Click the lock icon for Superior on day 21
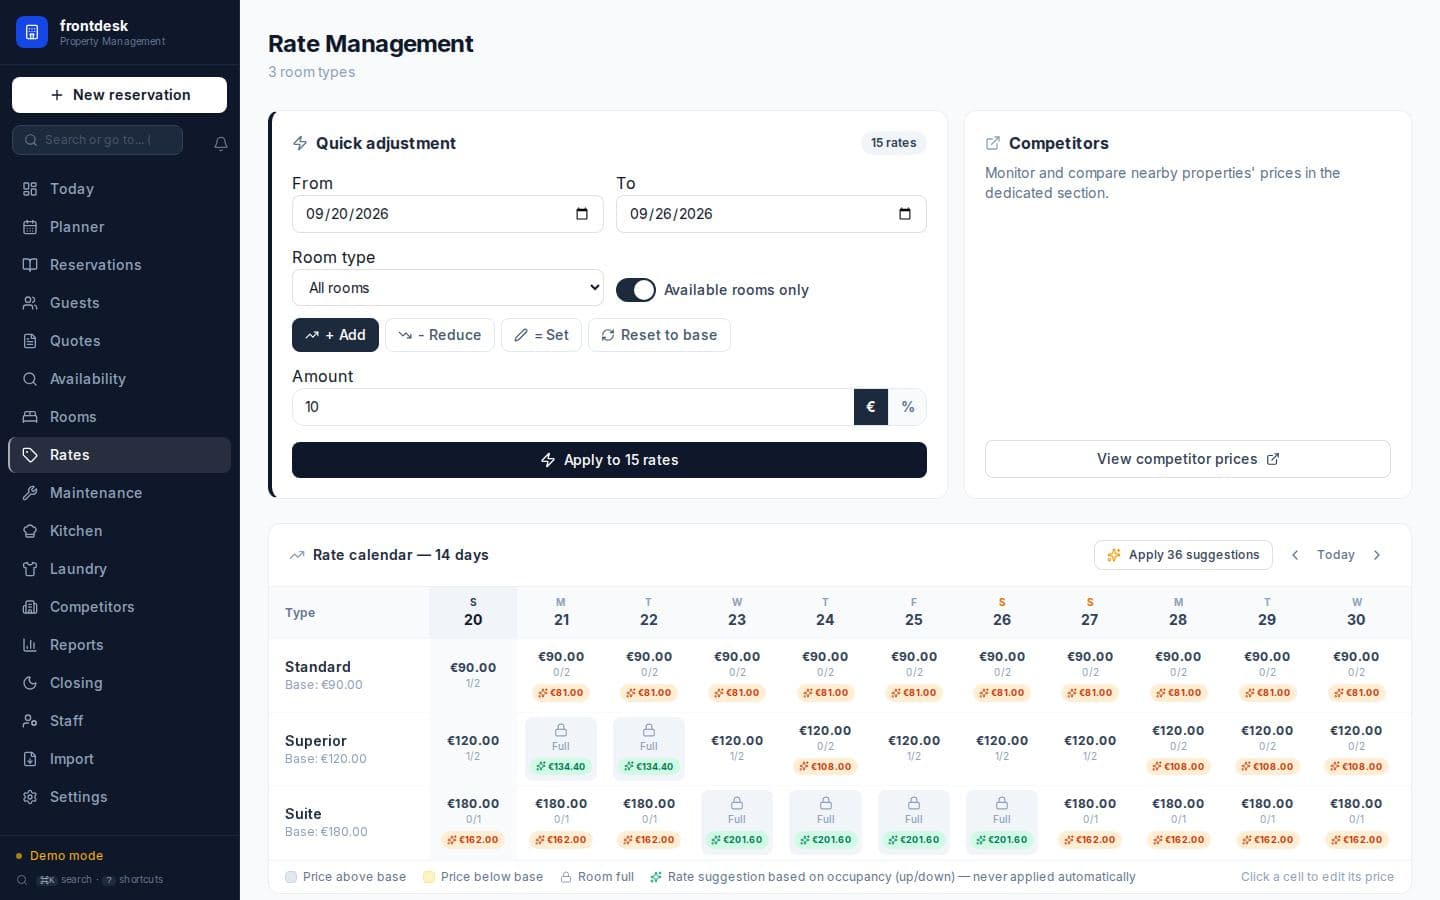The height and width of the screenshot is (900, 1440). (x=561, y=730)
